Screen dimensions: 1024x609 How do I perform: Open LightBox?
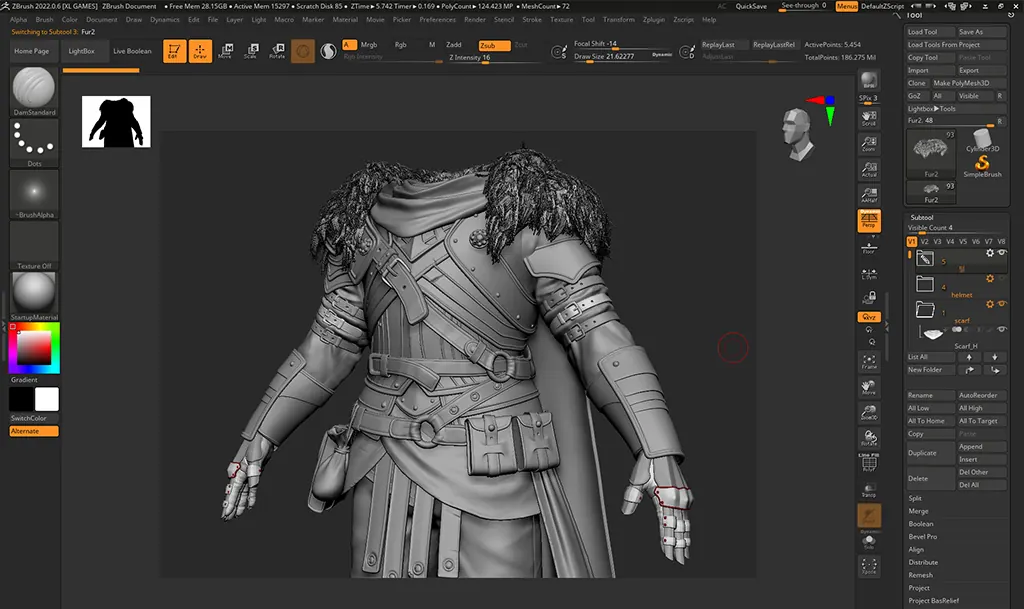(x=82, y=51)
